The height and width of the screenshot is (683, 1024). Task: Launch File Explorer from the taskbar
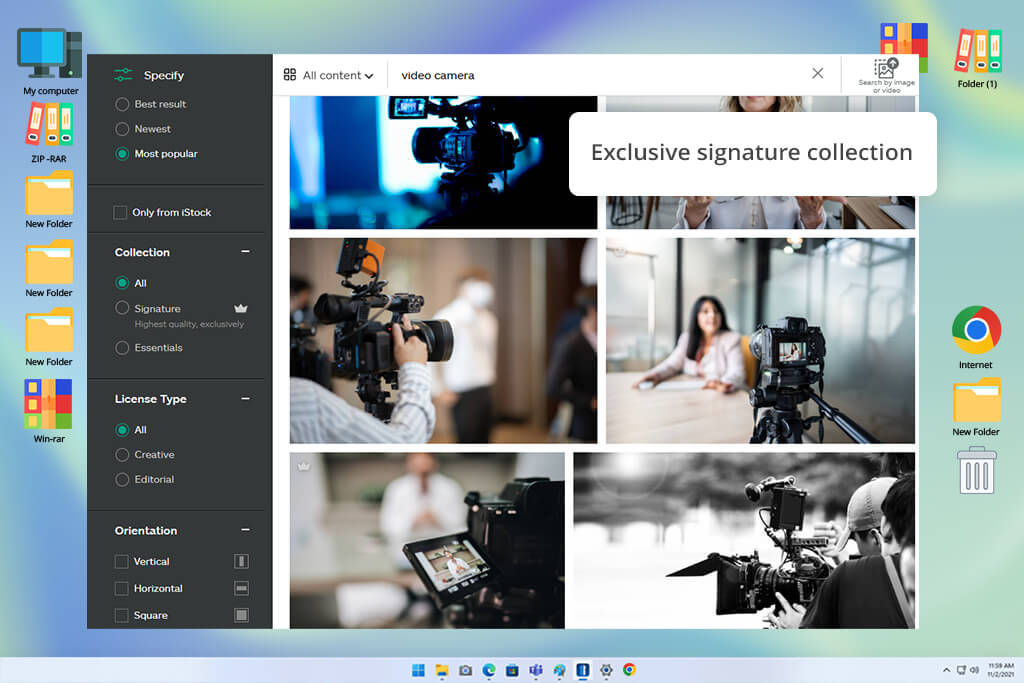pos(442,670)
